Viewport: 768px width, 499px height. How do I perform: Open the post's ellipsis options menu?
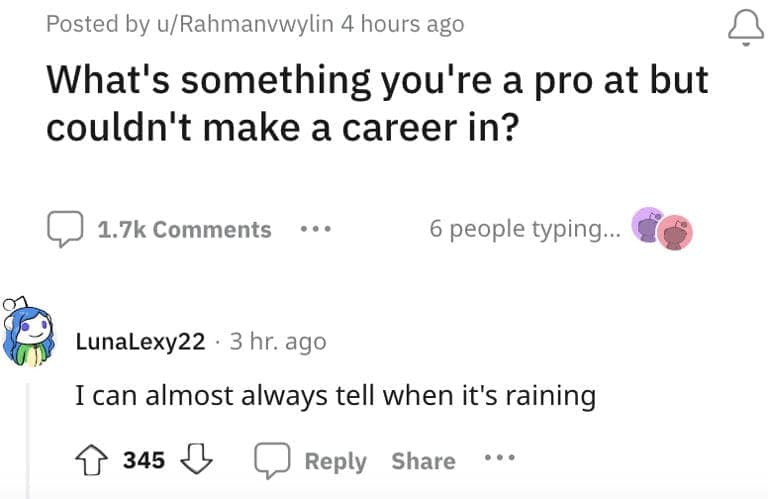[316, 229]
